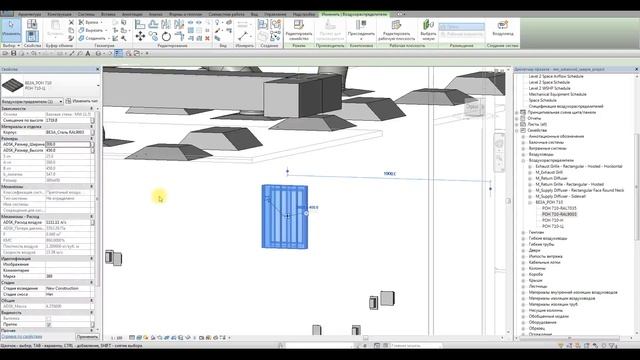The image size is (640, 360).
Task: Open the Управление ribbon tab
Action: pos(275,14)
